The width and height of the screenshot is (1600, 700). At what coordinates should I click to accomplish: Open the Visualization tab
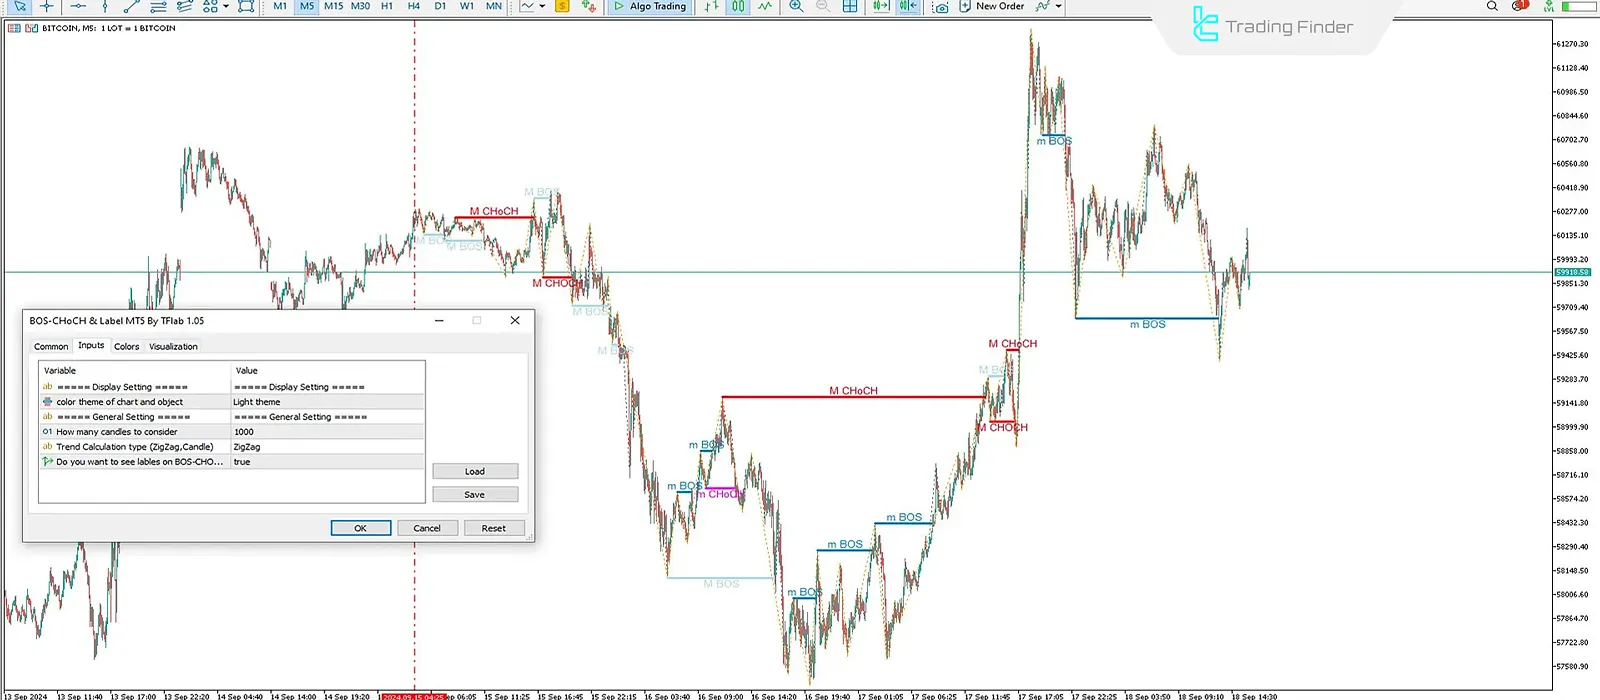pyautogui.click(x=173, y=347)
